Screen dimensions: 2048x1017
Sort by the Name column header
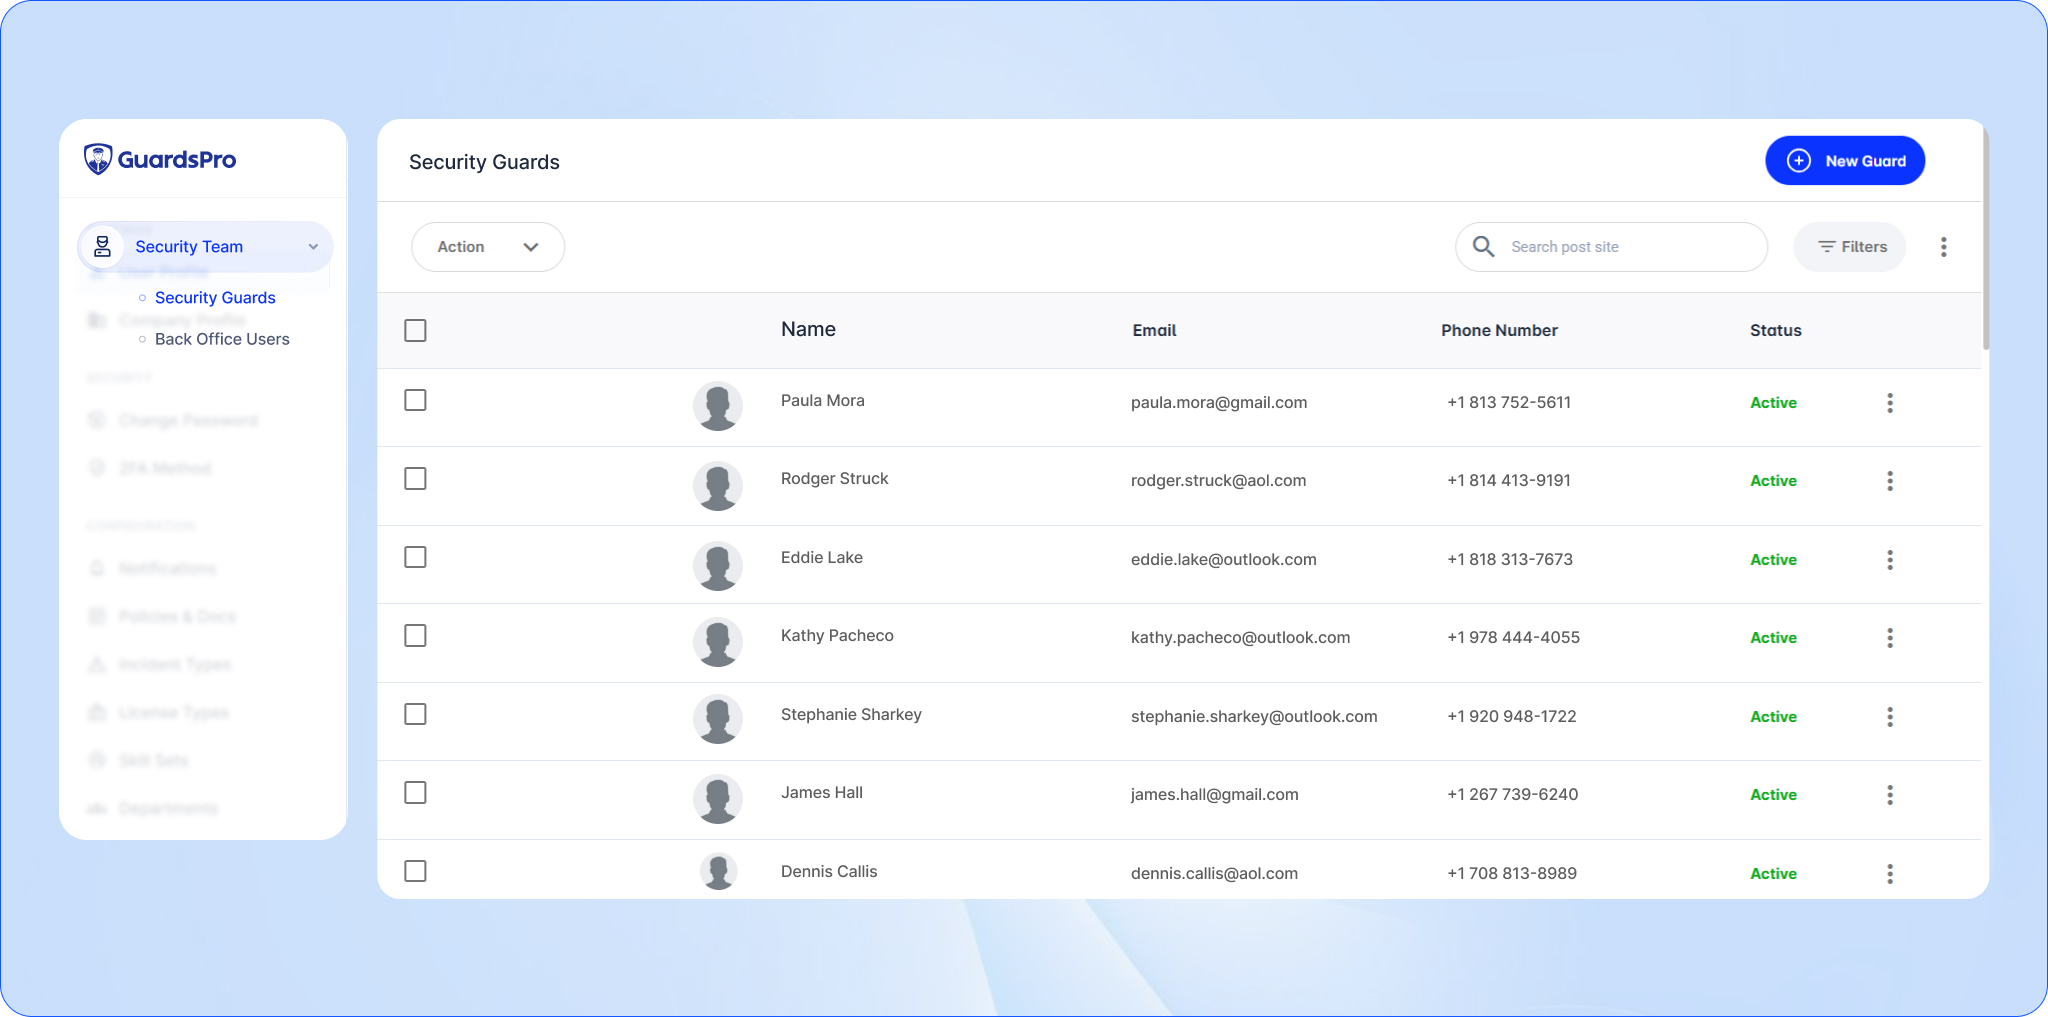[808, 329]
